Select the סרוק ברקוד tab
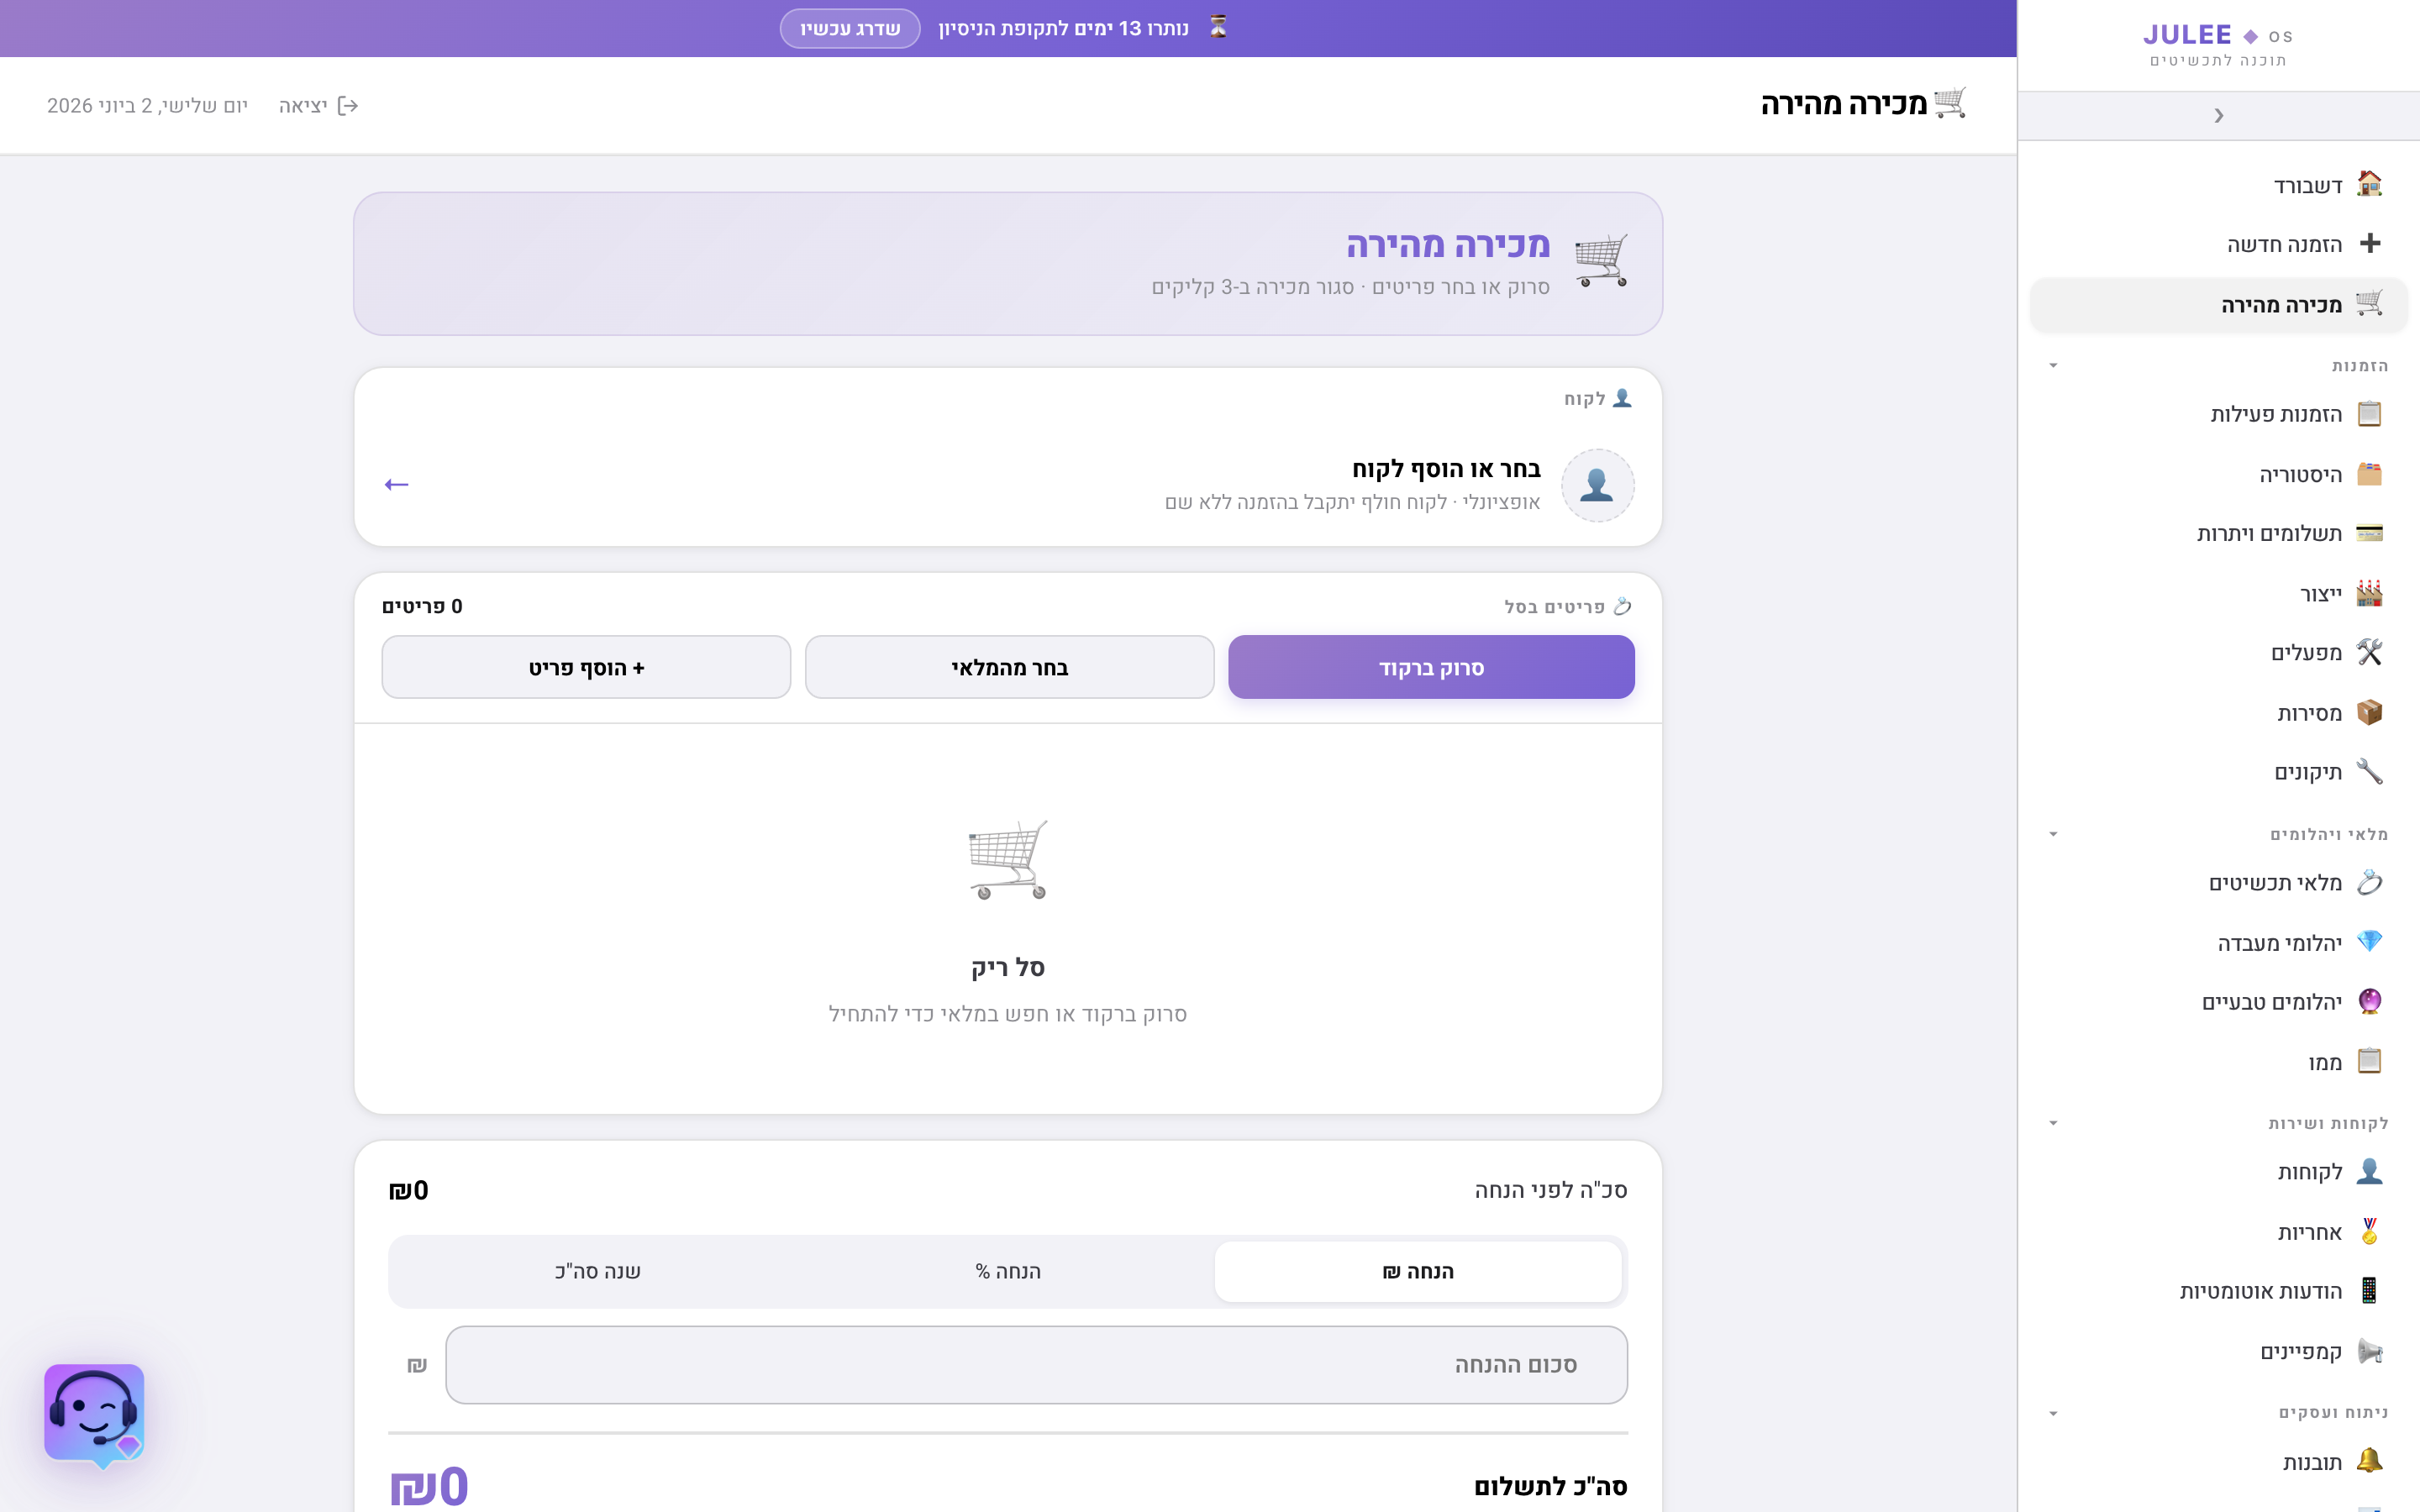 [x=1431, y=667]
